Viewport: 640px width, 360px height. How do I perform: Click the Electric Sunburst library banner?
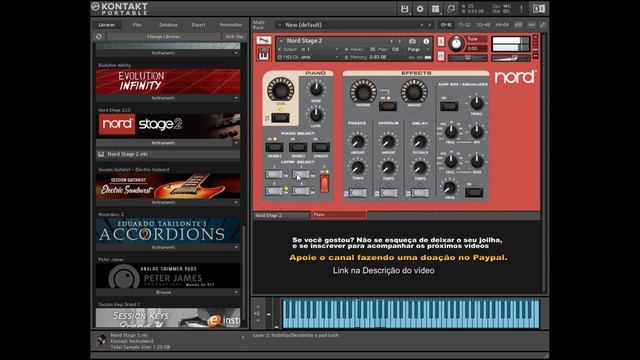pos(168,186)
